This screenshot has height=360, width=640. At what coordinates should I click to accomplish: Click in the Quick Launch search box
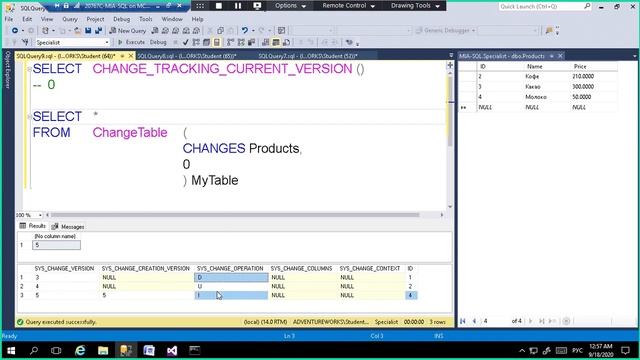[545, 7]
